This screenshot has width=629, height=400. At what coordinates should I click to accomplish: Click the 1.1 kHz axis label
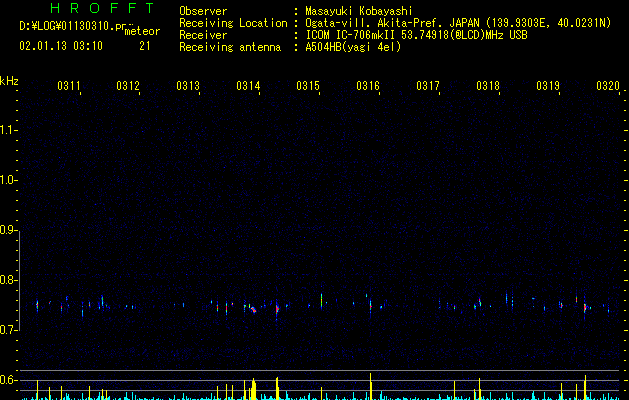[x=8, y=130]
